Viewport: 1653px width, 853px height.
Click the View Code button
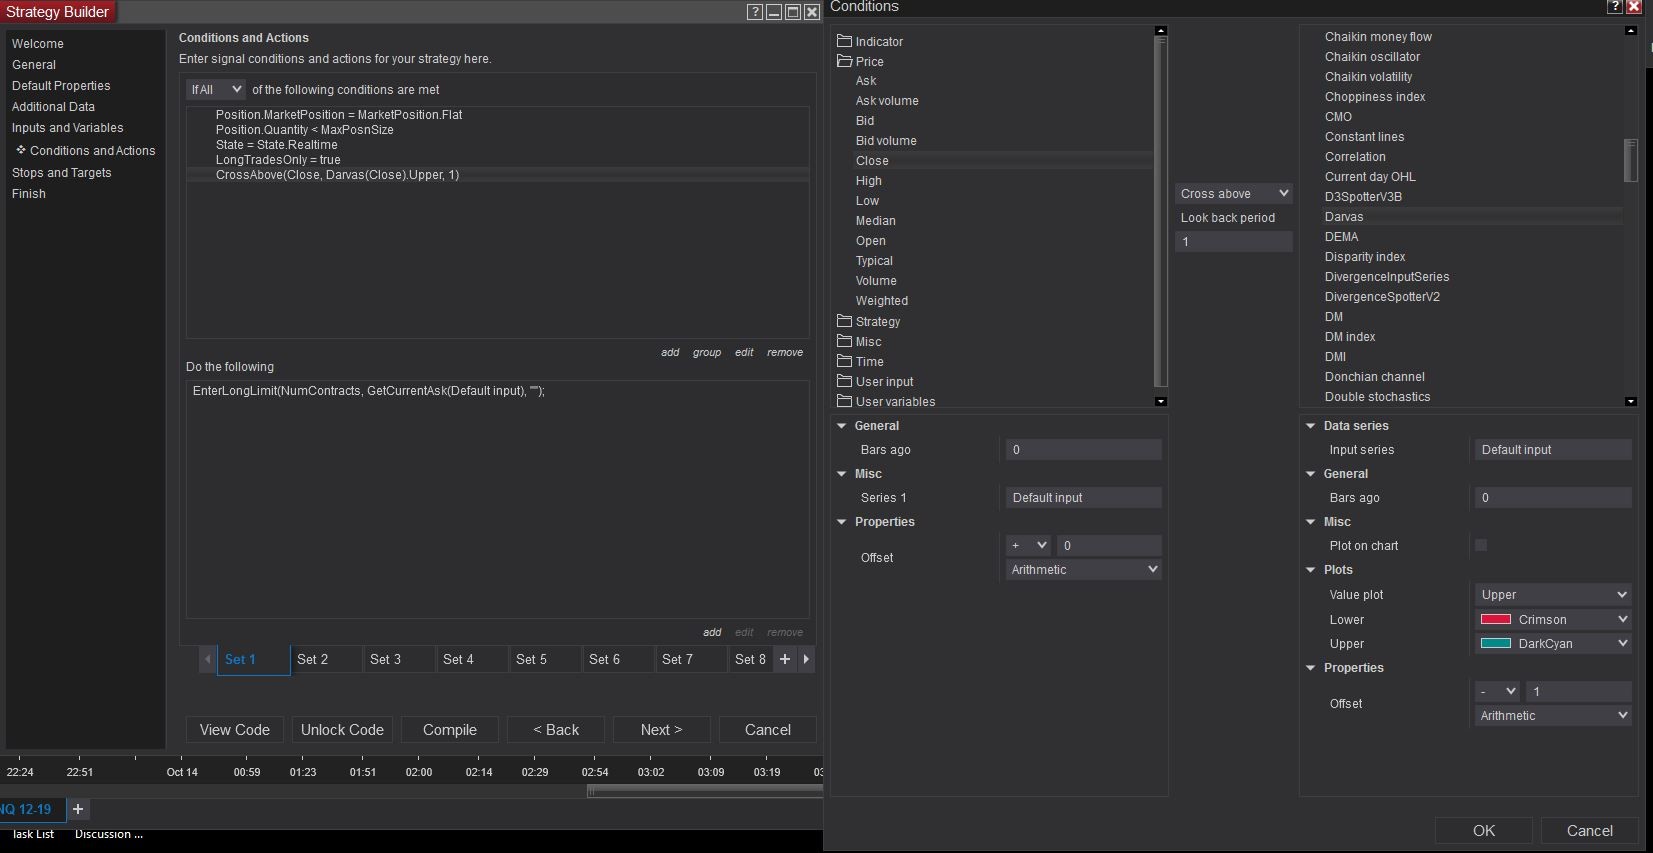(x=235, y=730)
